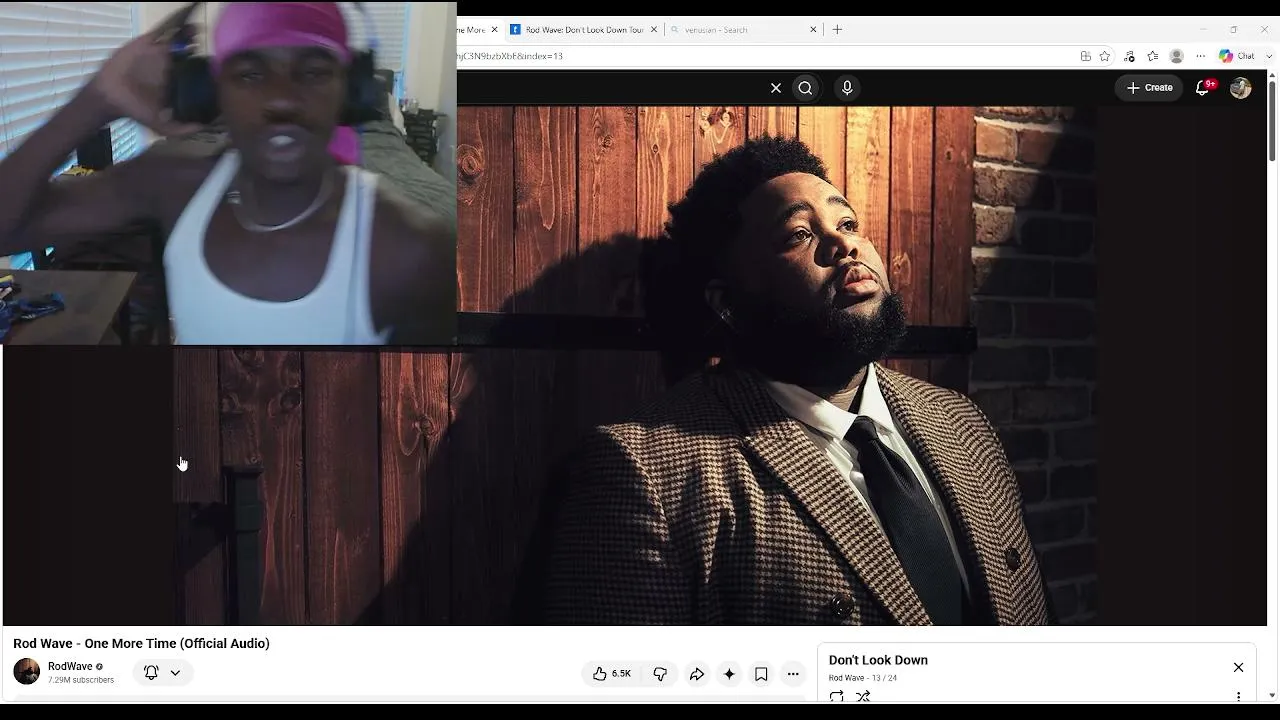Add this page to favorites with the star
The width and height of the screenshot is (1280, 720).
[x=1105, y=56]
